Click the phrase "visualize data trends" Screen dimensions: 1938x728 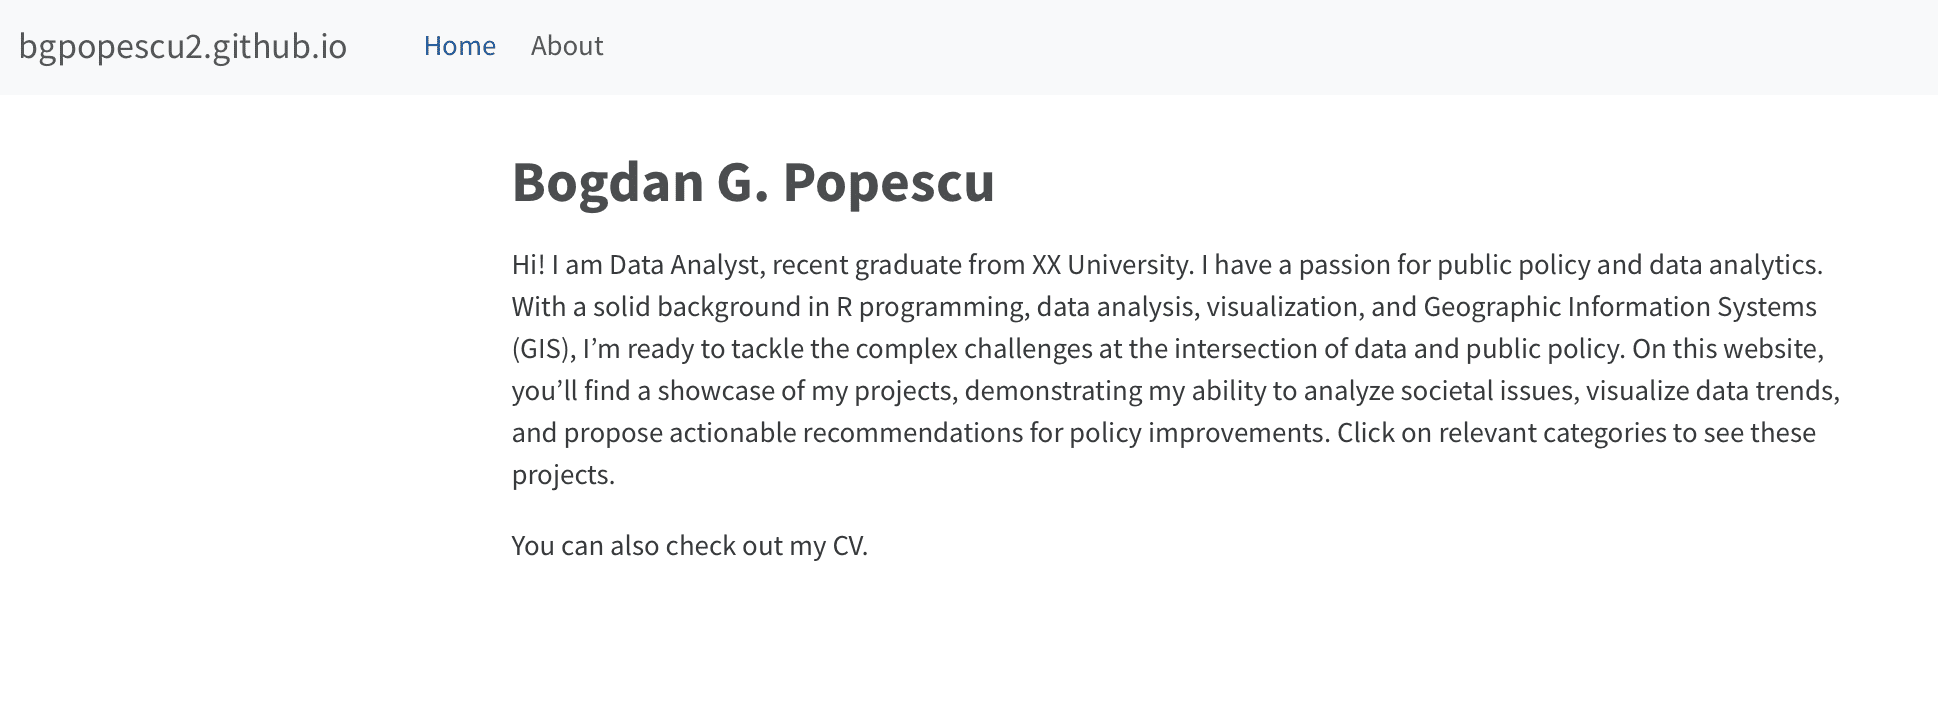click(1711, 391)
